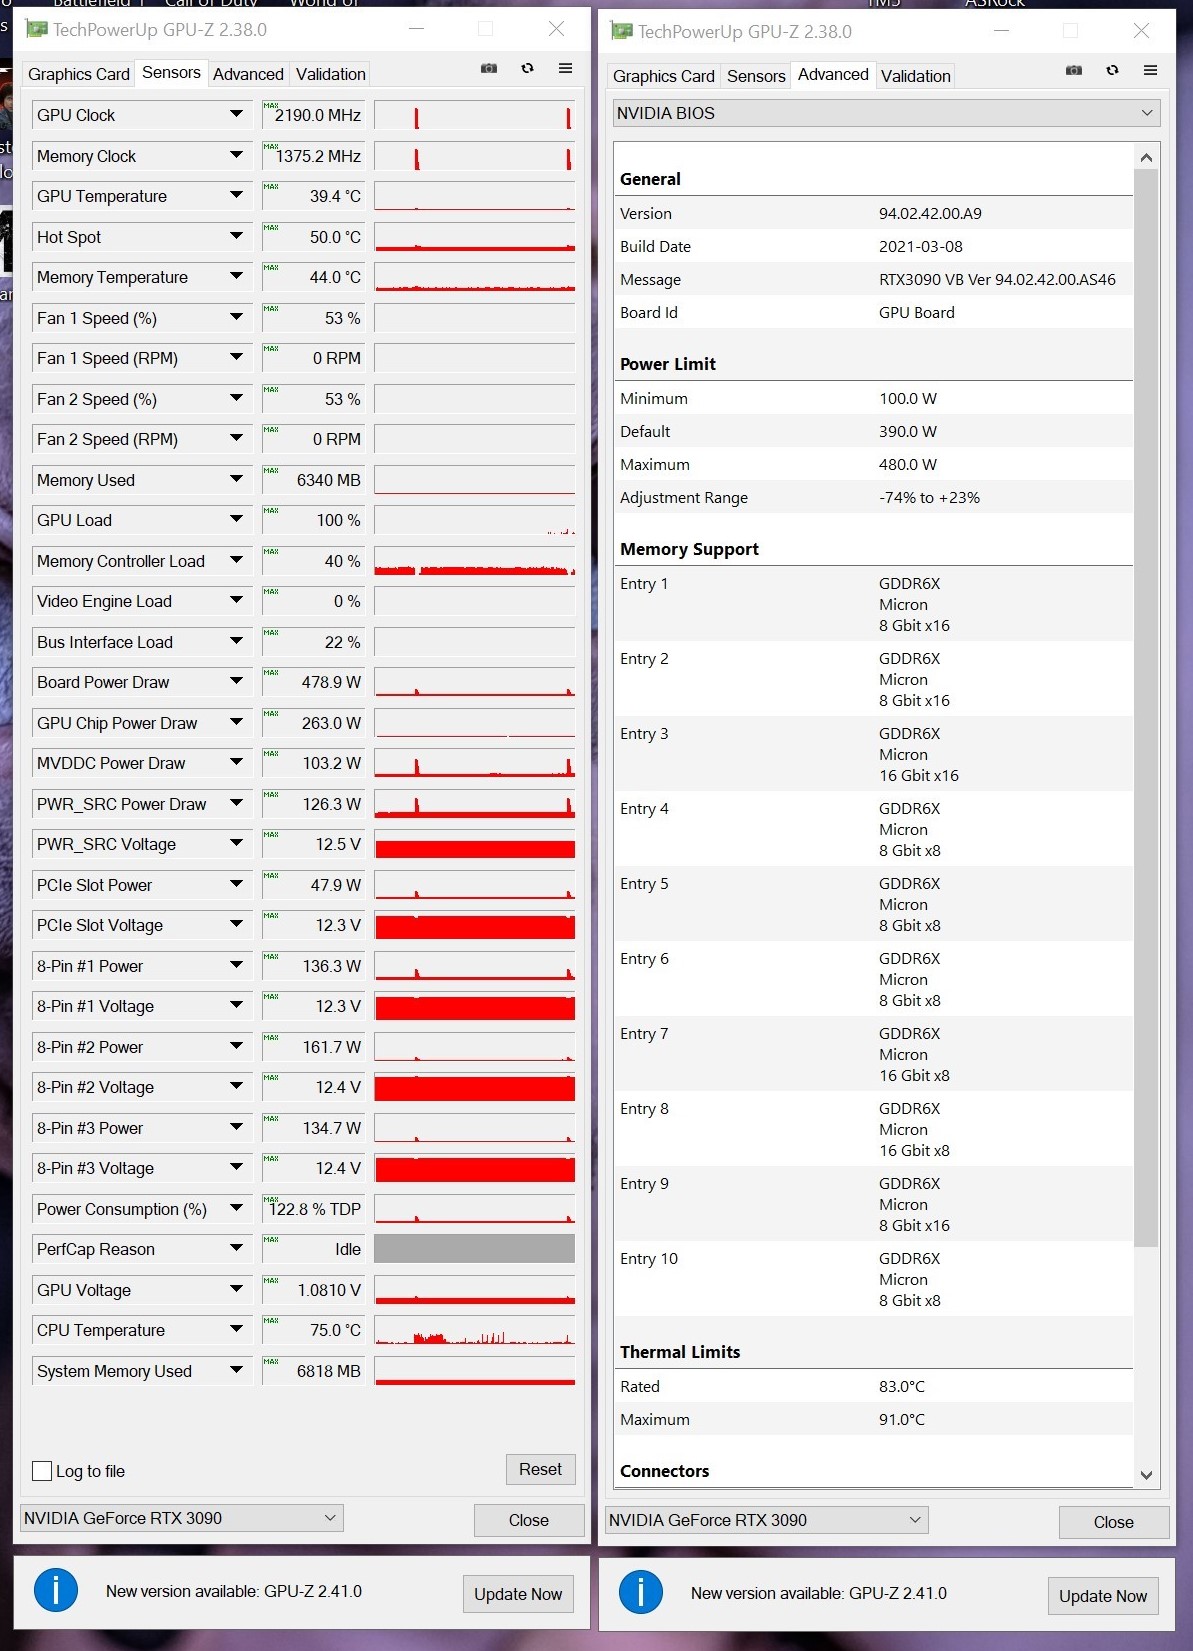The width and height of the screenshot is (1193, 1651).
Task: Click screenshot camera icon in Advanced window
Action: pyautogui.click(x=1074, y=70)
